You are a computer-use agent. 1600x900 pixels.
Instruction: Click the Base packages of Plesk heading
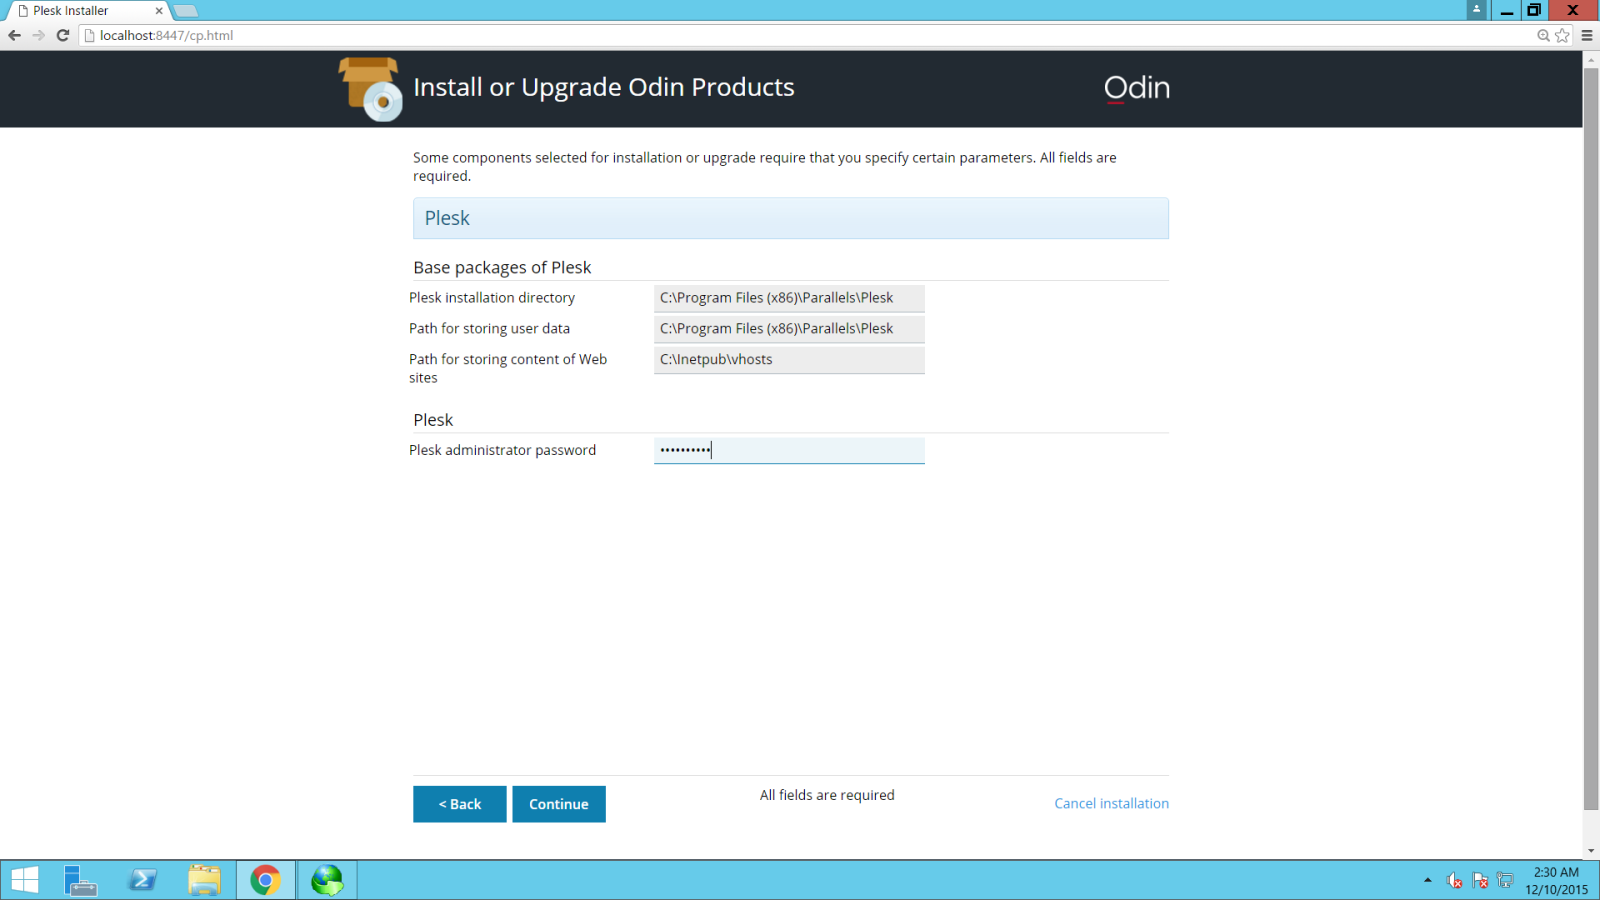coord(502,267)
